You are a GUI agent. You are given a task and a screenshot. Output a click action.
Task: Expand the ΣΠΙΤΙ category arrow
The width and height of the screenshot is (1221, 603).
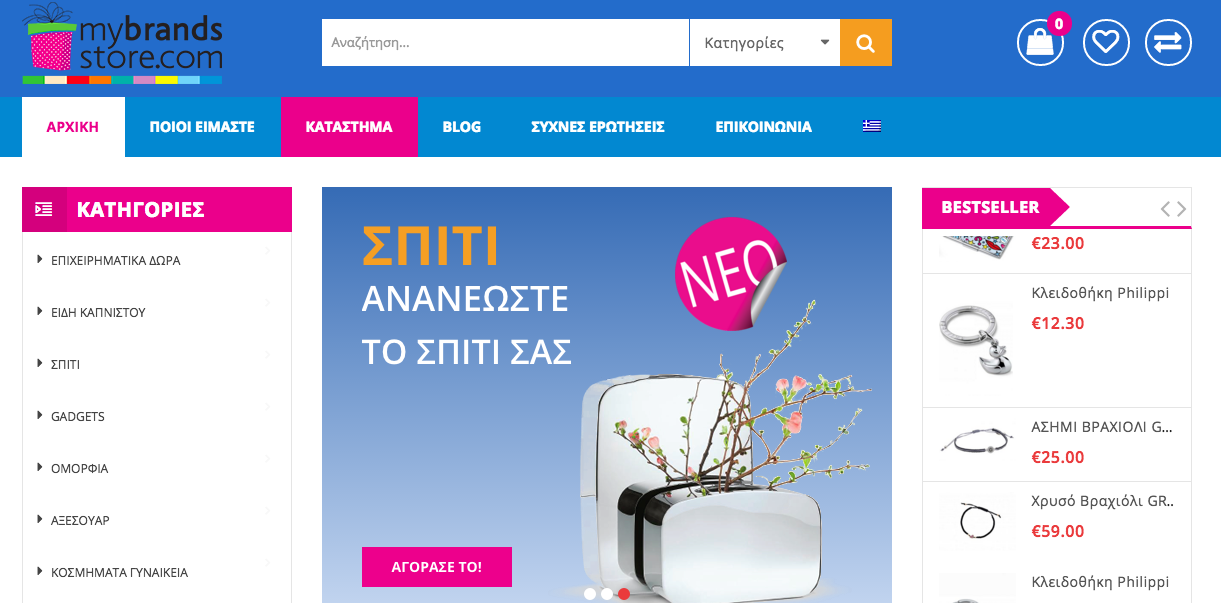tap(269, 355)
